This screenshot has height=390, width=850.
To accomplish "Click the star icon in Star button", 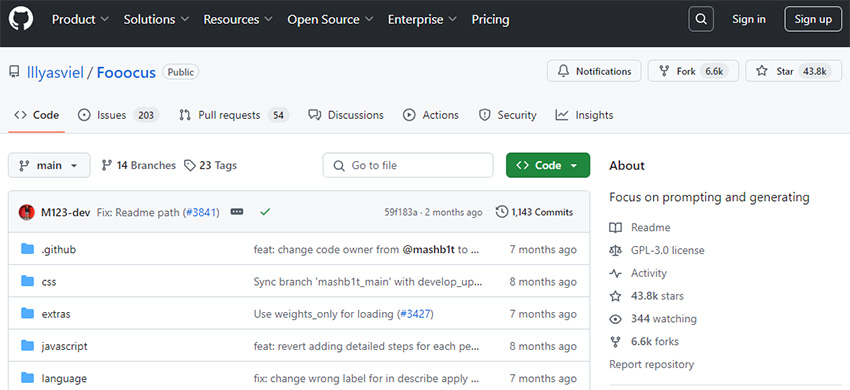I will (762, 71).
